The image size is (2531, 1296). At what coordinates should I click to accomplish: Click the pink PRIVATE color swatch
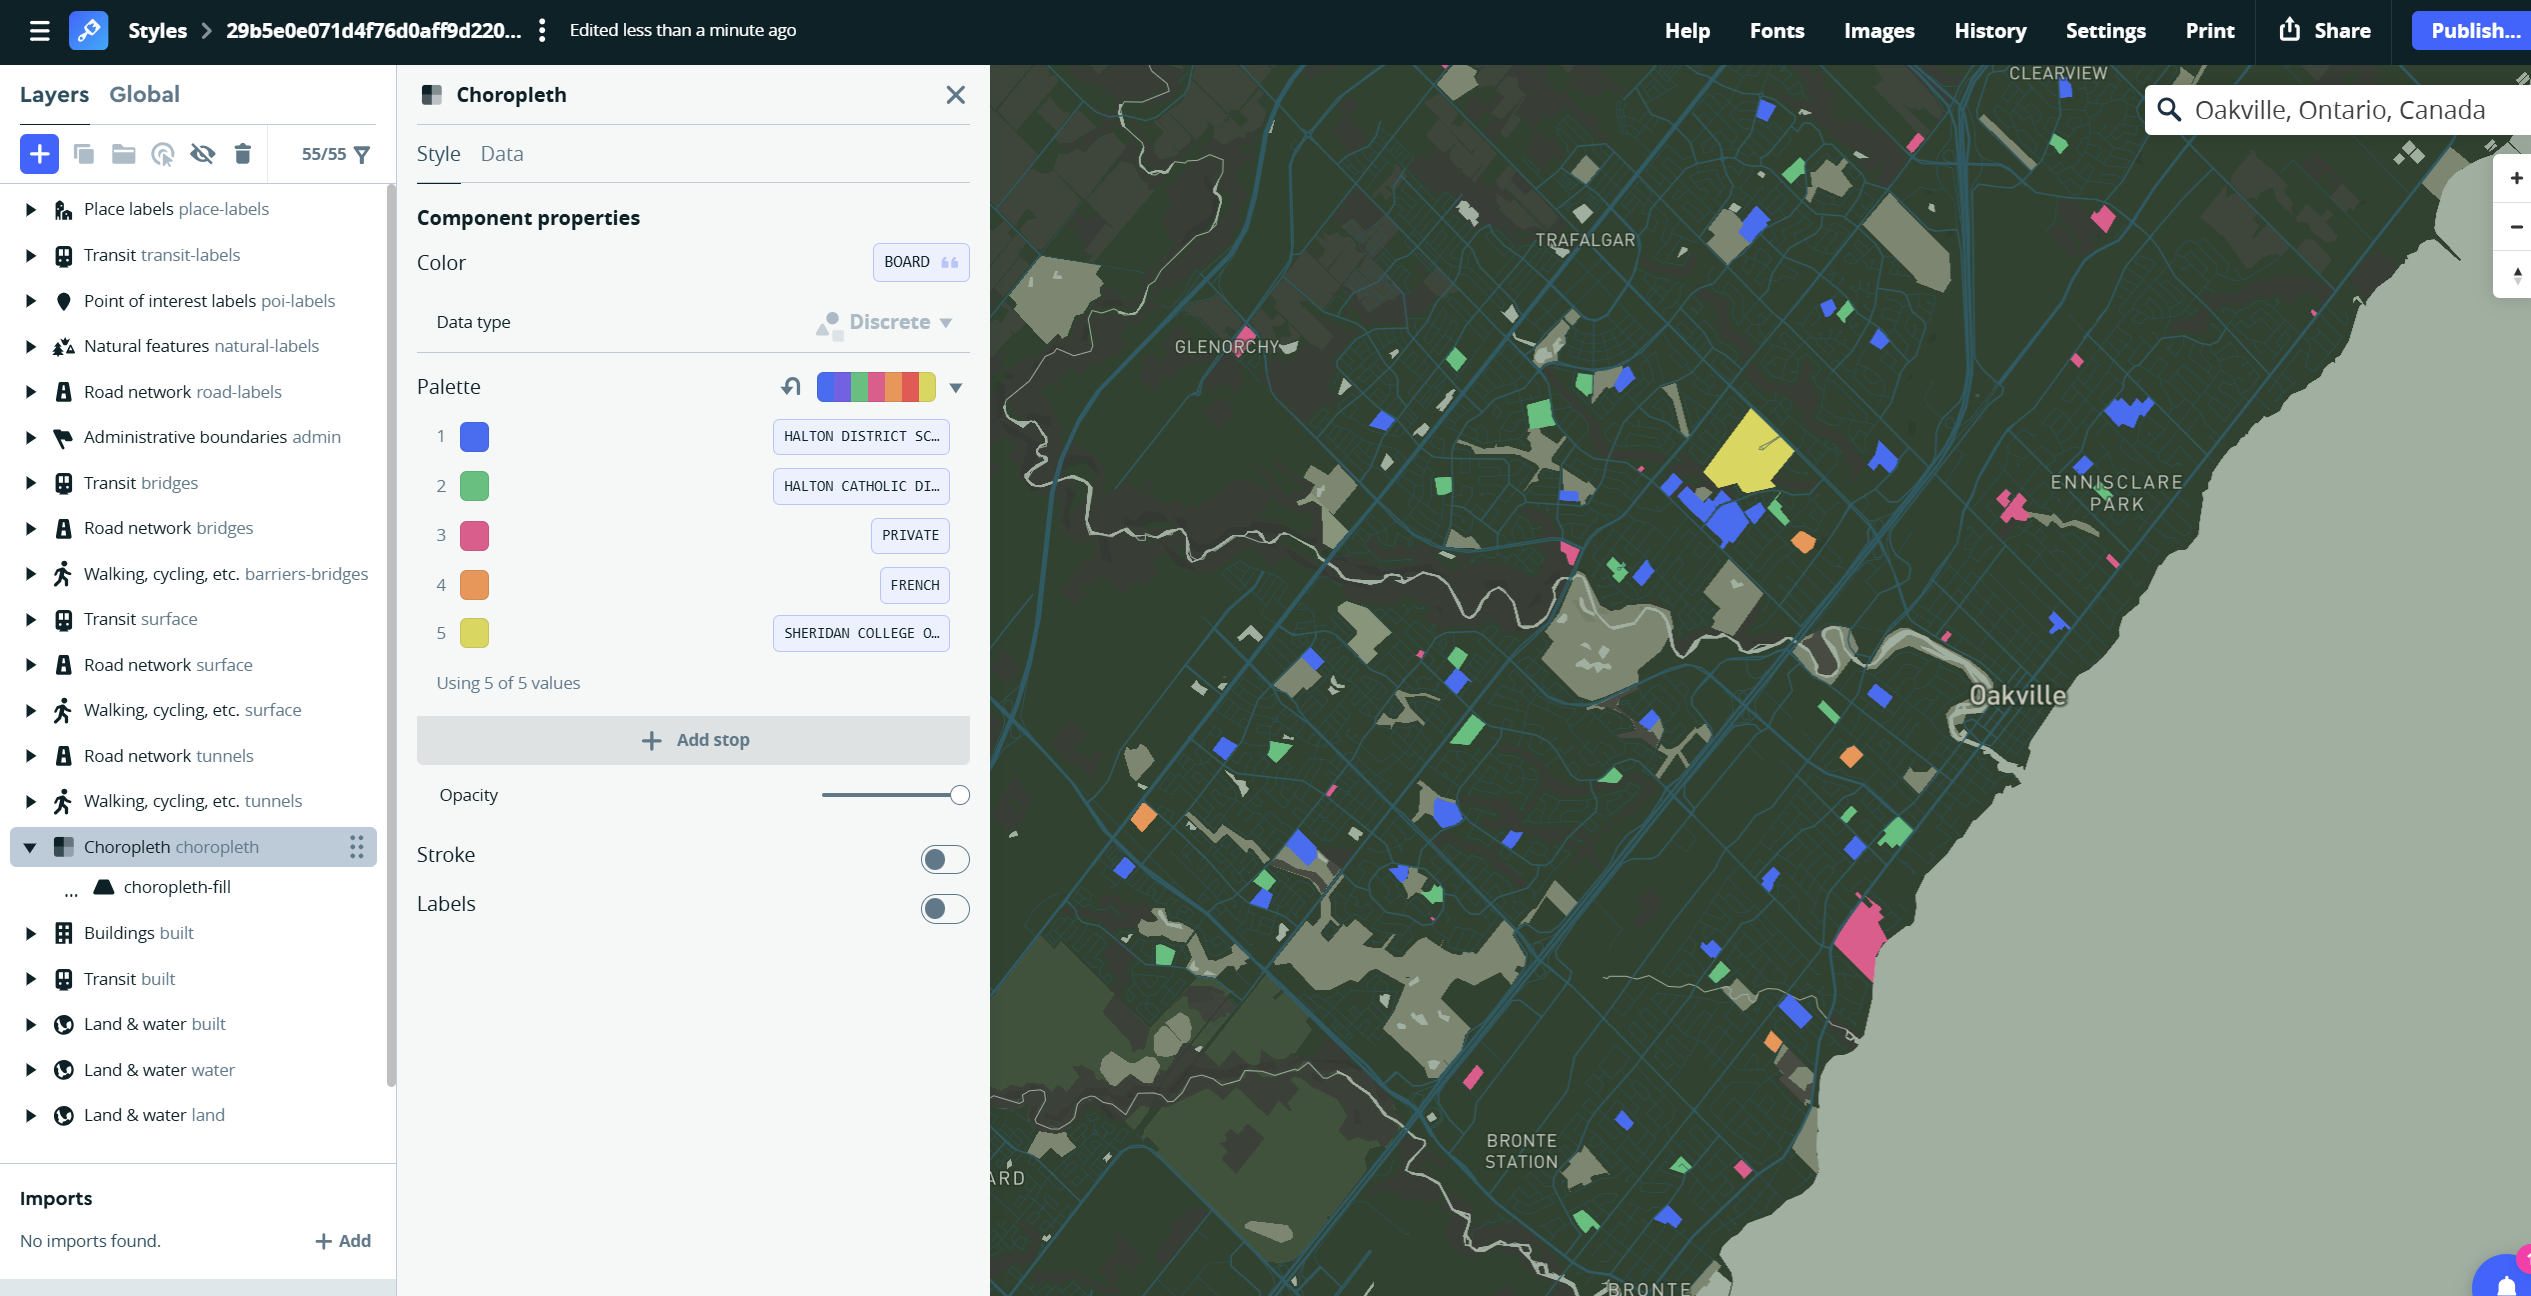(474, 535)
